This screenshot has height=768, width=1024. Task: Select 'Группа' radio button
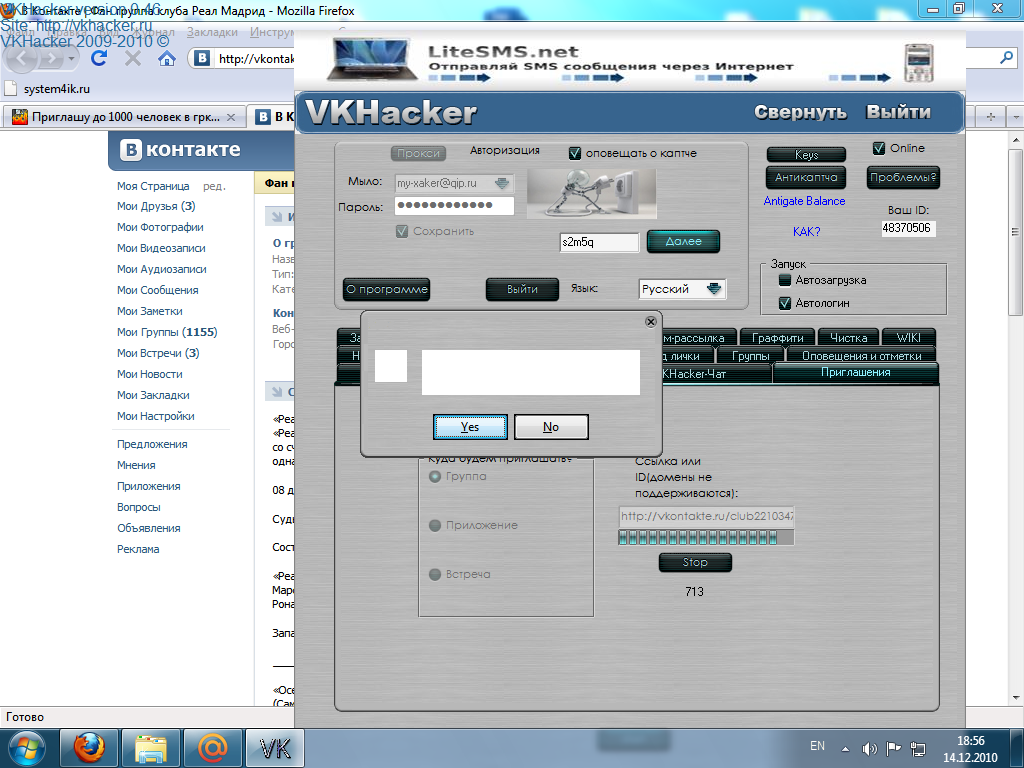pyautogui.click(x=435, y=476)
